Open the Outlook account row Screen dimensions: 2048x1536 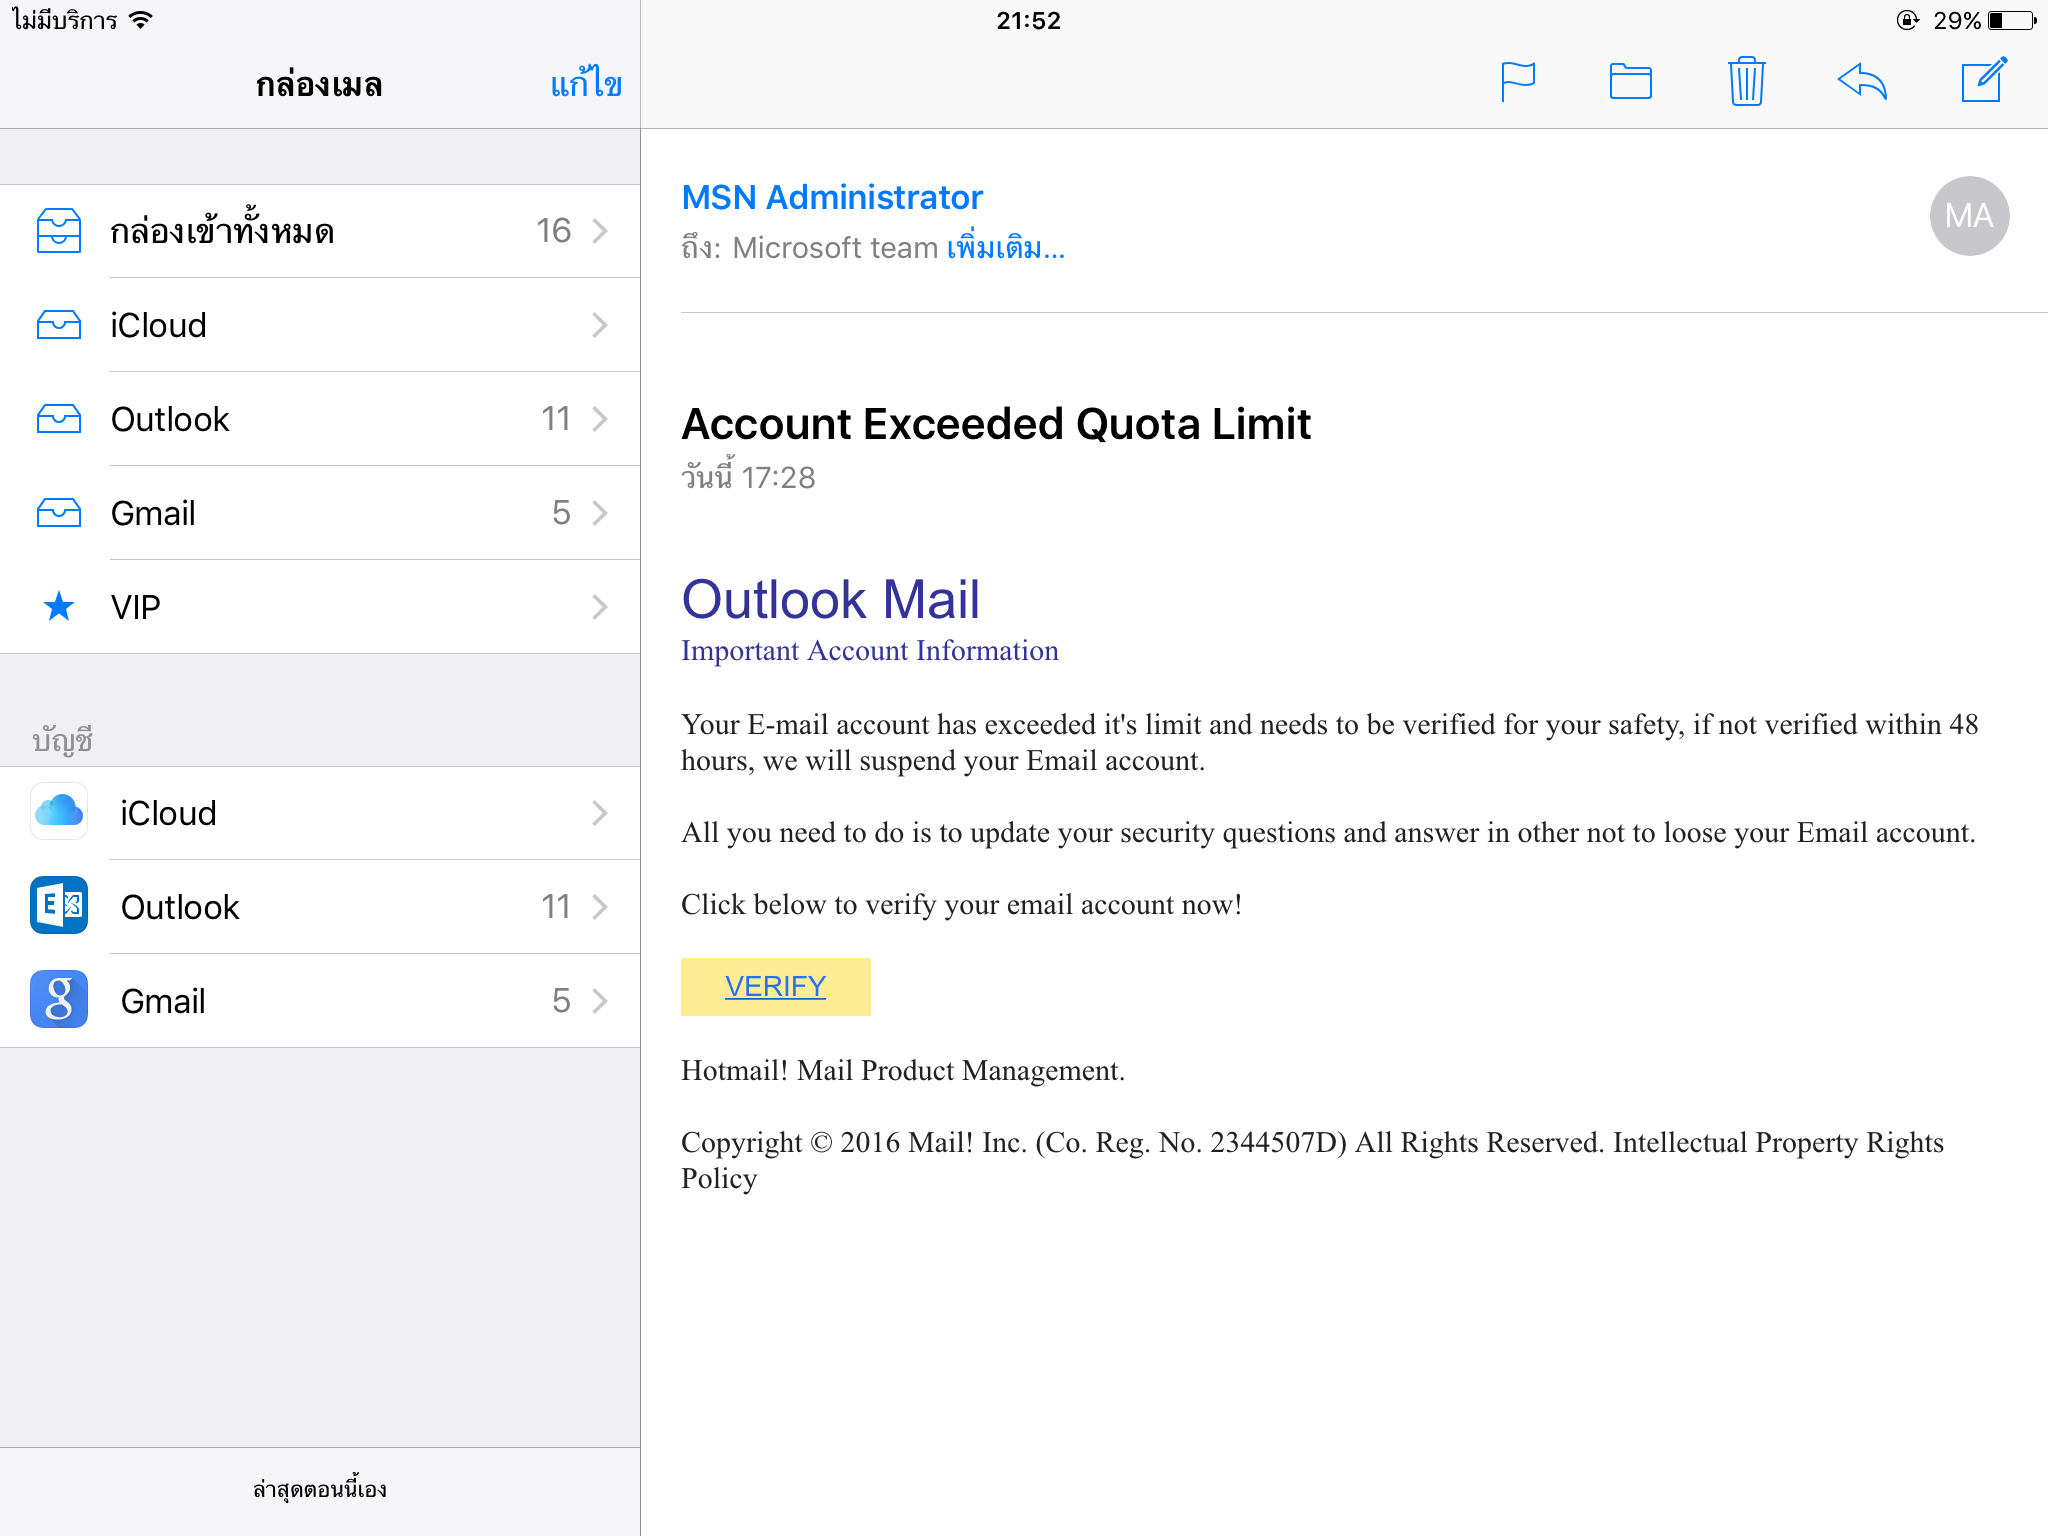(320, 907)
